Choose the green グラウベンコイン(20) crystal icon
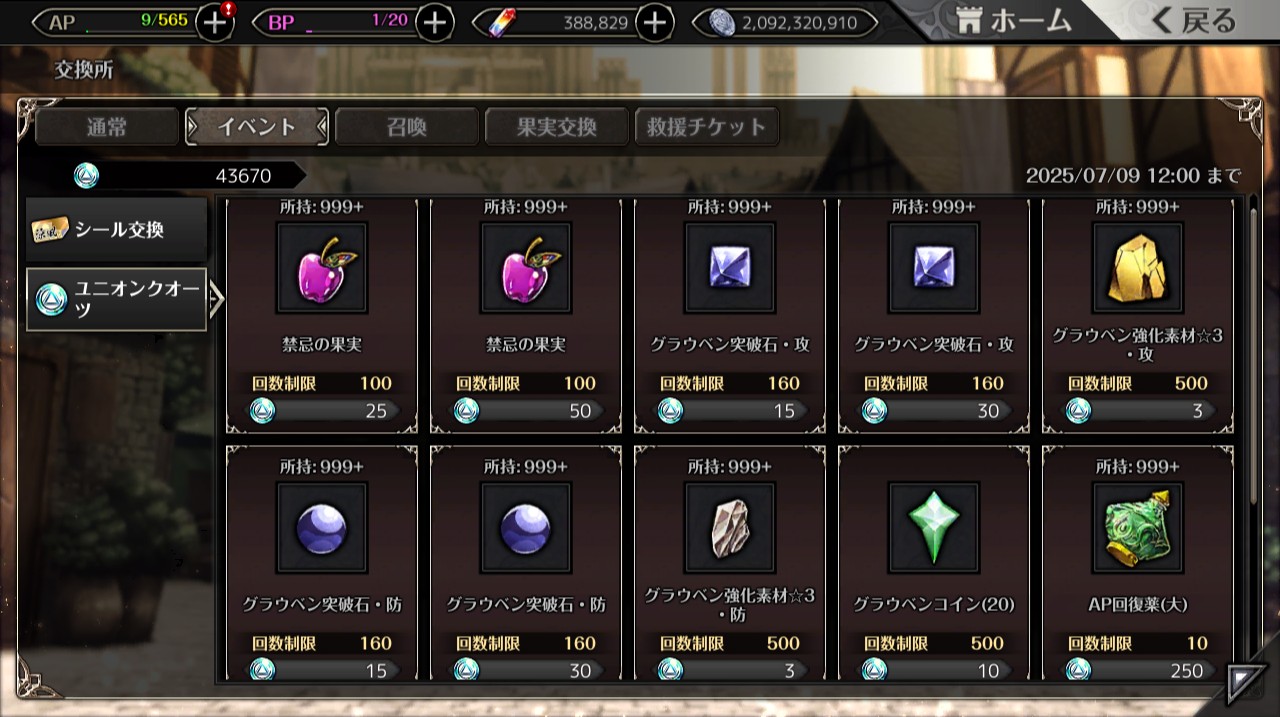The image size is (1280, 717). tap(934, 528)
